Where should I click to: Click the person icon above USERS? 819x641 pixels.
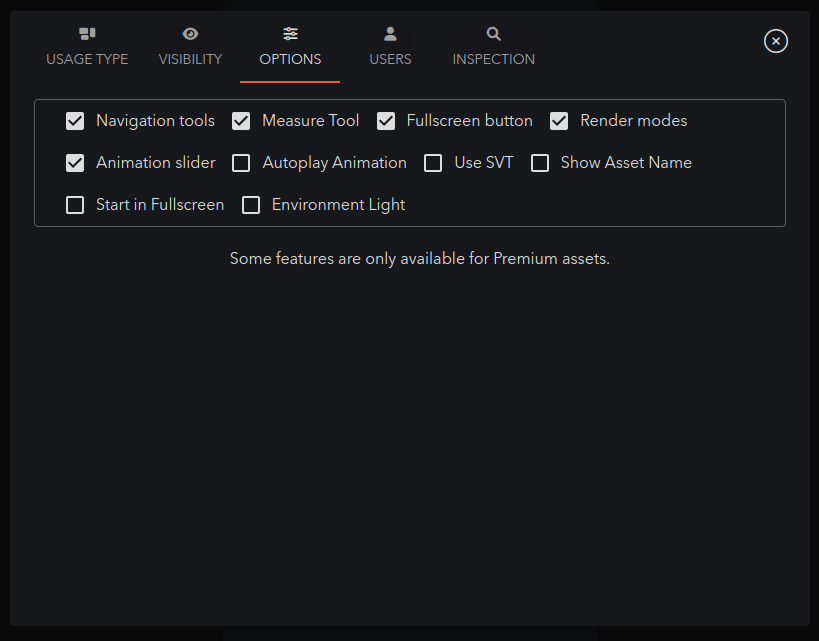click(x=390, y=33)
